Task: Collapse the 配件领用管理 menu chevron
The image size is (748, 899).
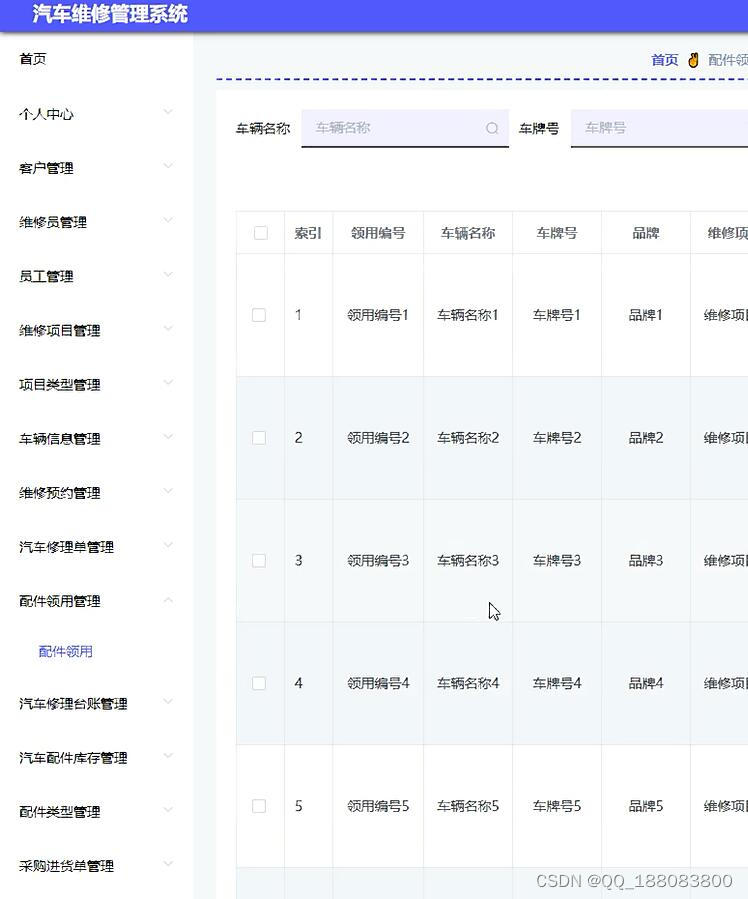Action: pyautogui.click(x=168, y=600)
